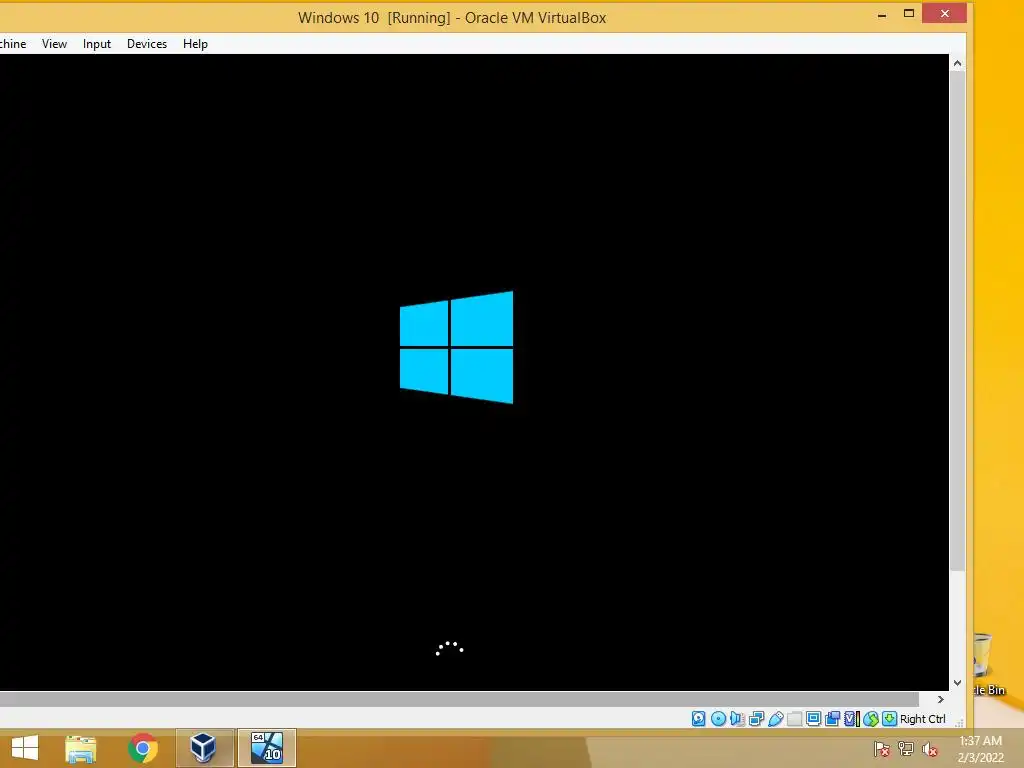
Task: Switch to VirtualBox Manager taskbar icon
Action: coord(204,748)
